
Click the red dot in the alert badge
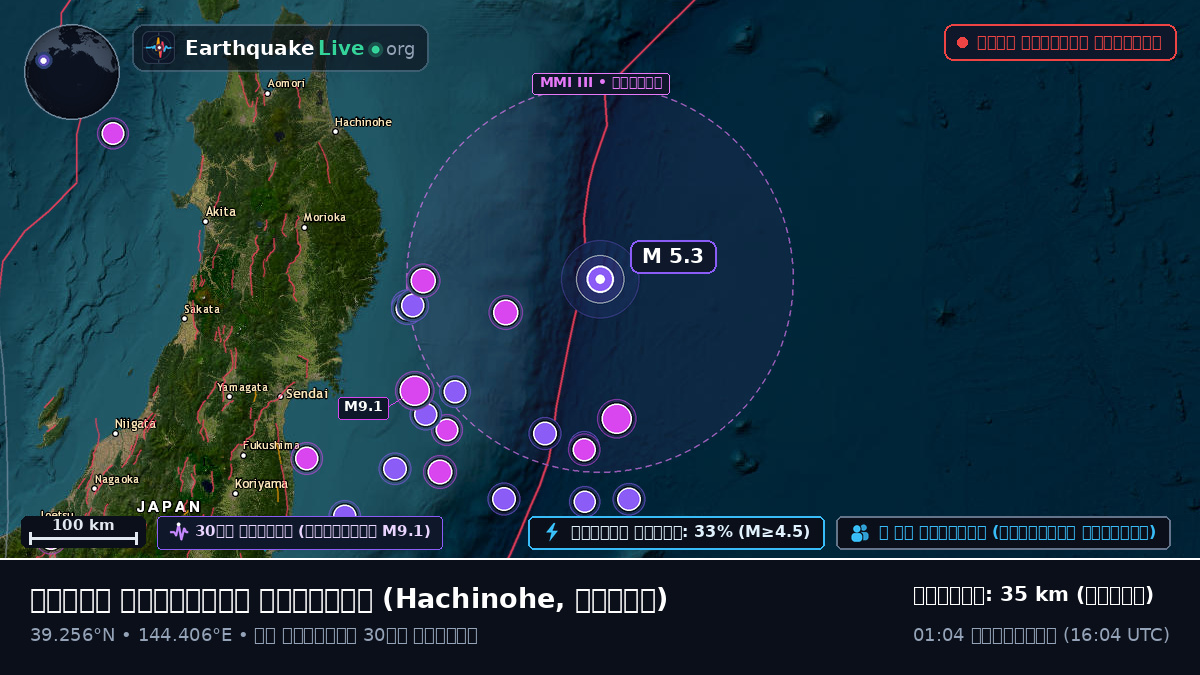pyautogui.click(x=962, y=43)
